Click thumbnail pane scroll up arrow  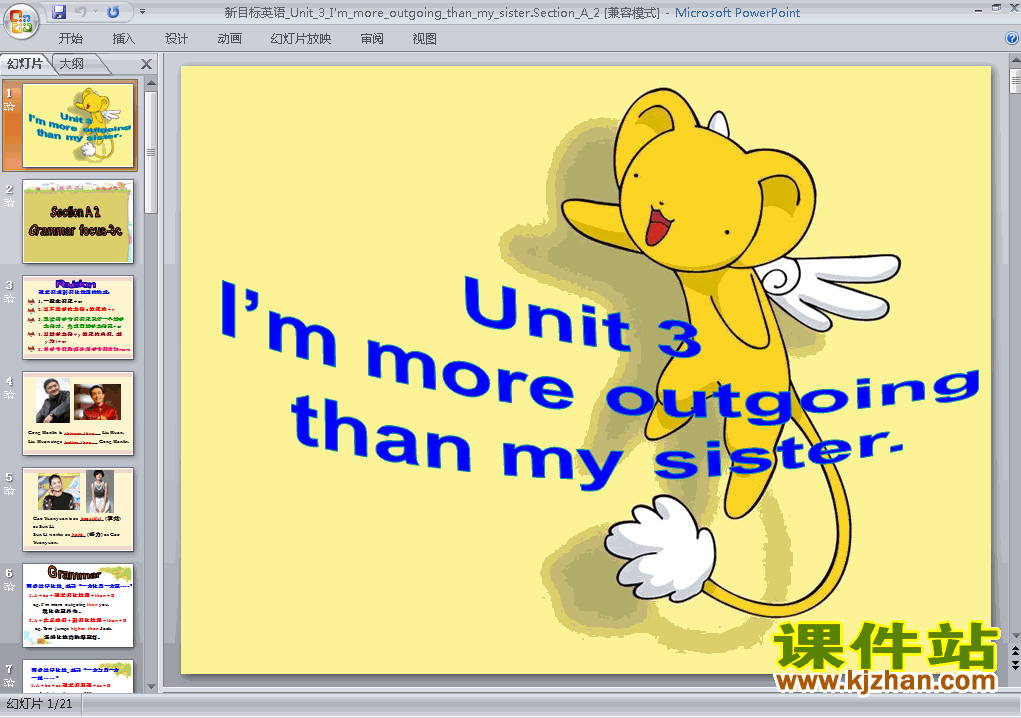151,83
